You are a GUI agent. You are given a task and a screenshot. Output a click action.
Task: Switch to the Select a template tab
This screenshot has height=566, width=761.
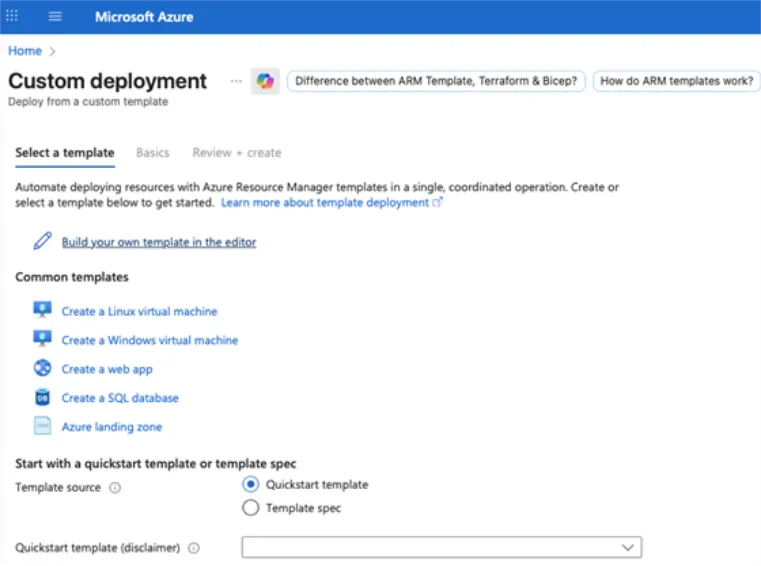coord(65,153)
